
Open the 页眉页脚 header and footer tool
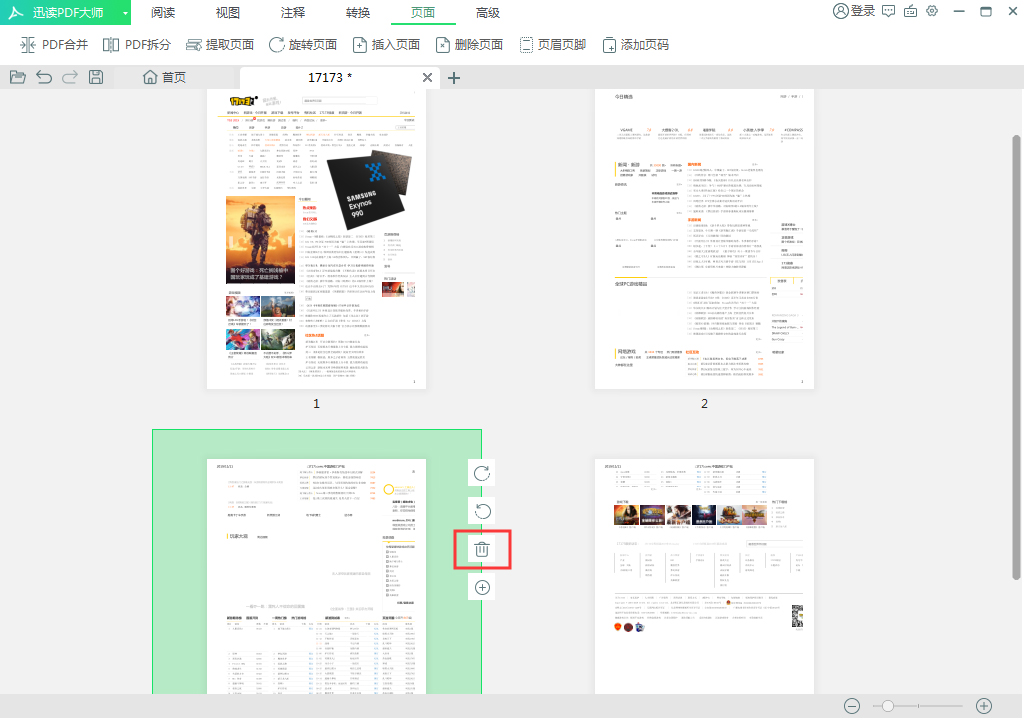click(x=553, y=43)
